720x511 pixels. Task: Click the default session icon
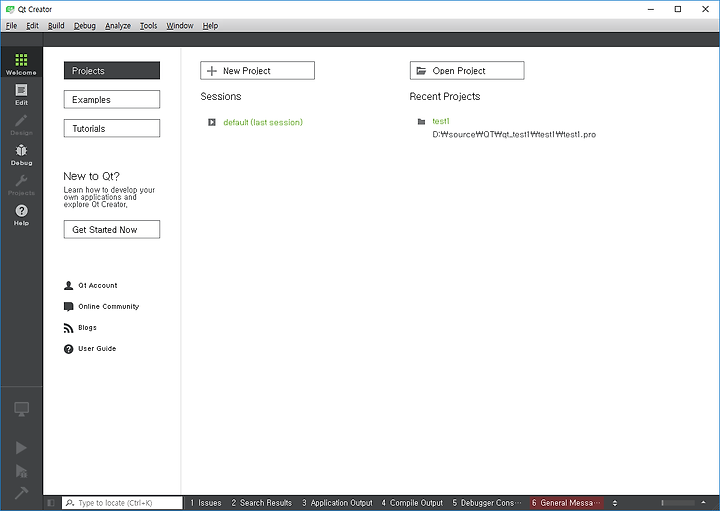click(x=212, y=122)
